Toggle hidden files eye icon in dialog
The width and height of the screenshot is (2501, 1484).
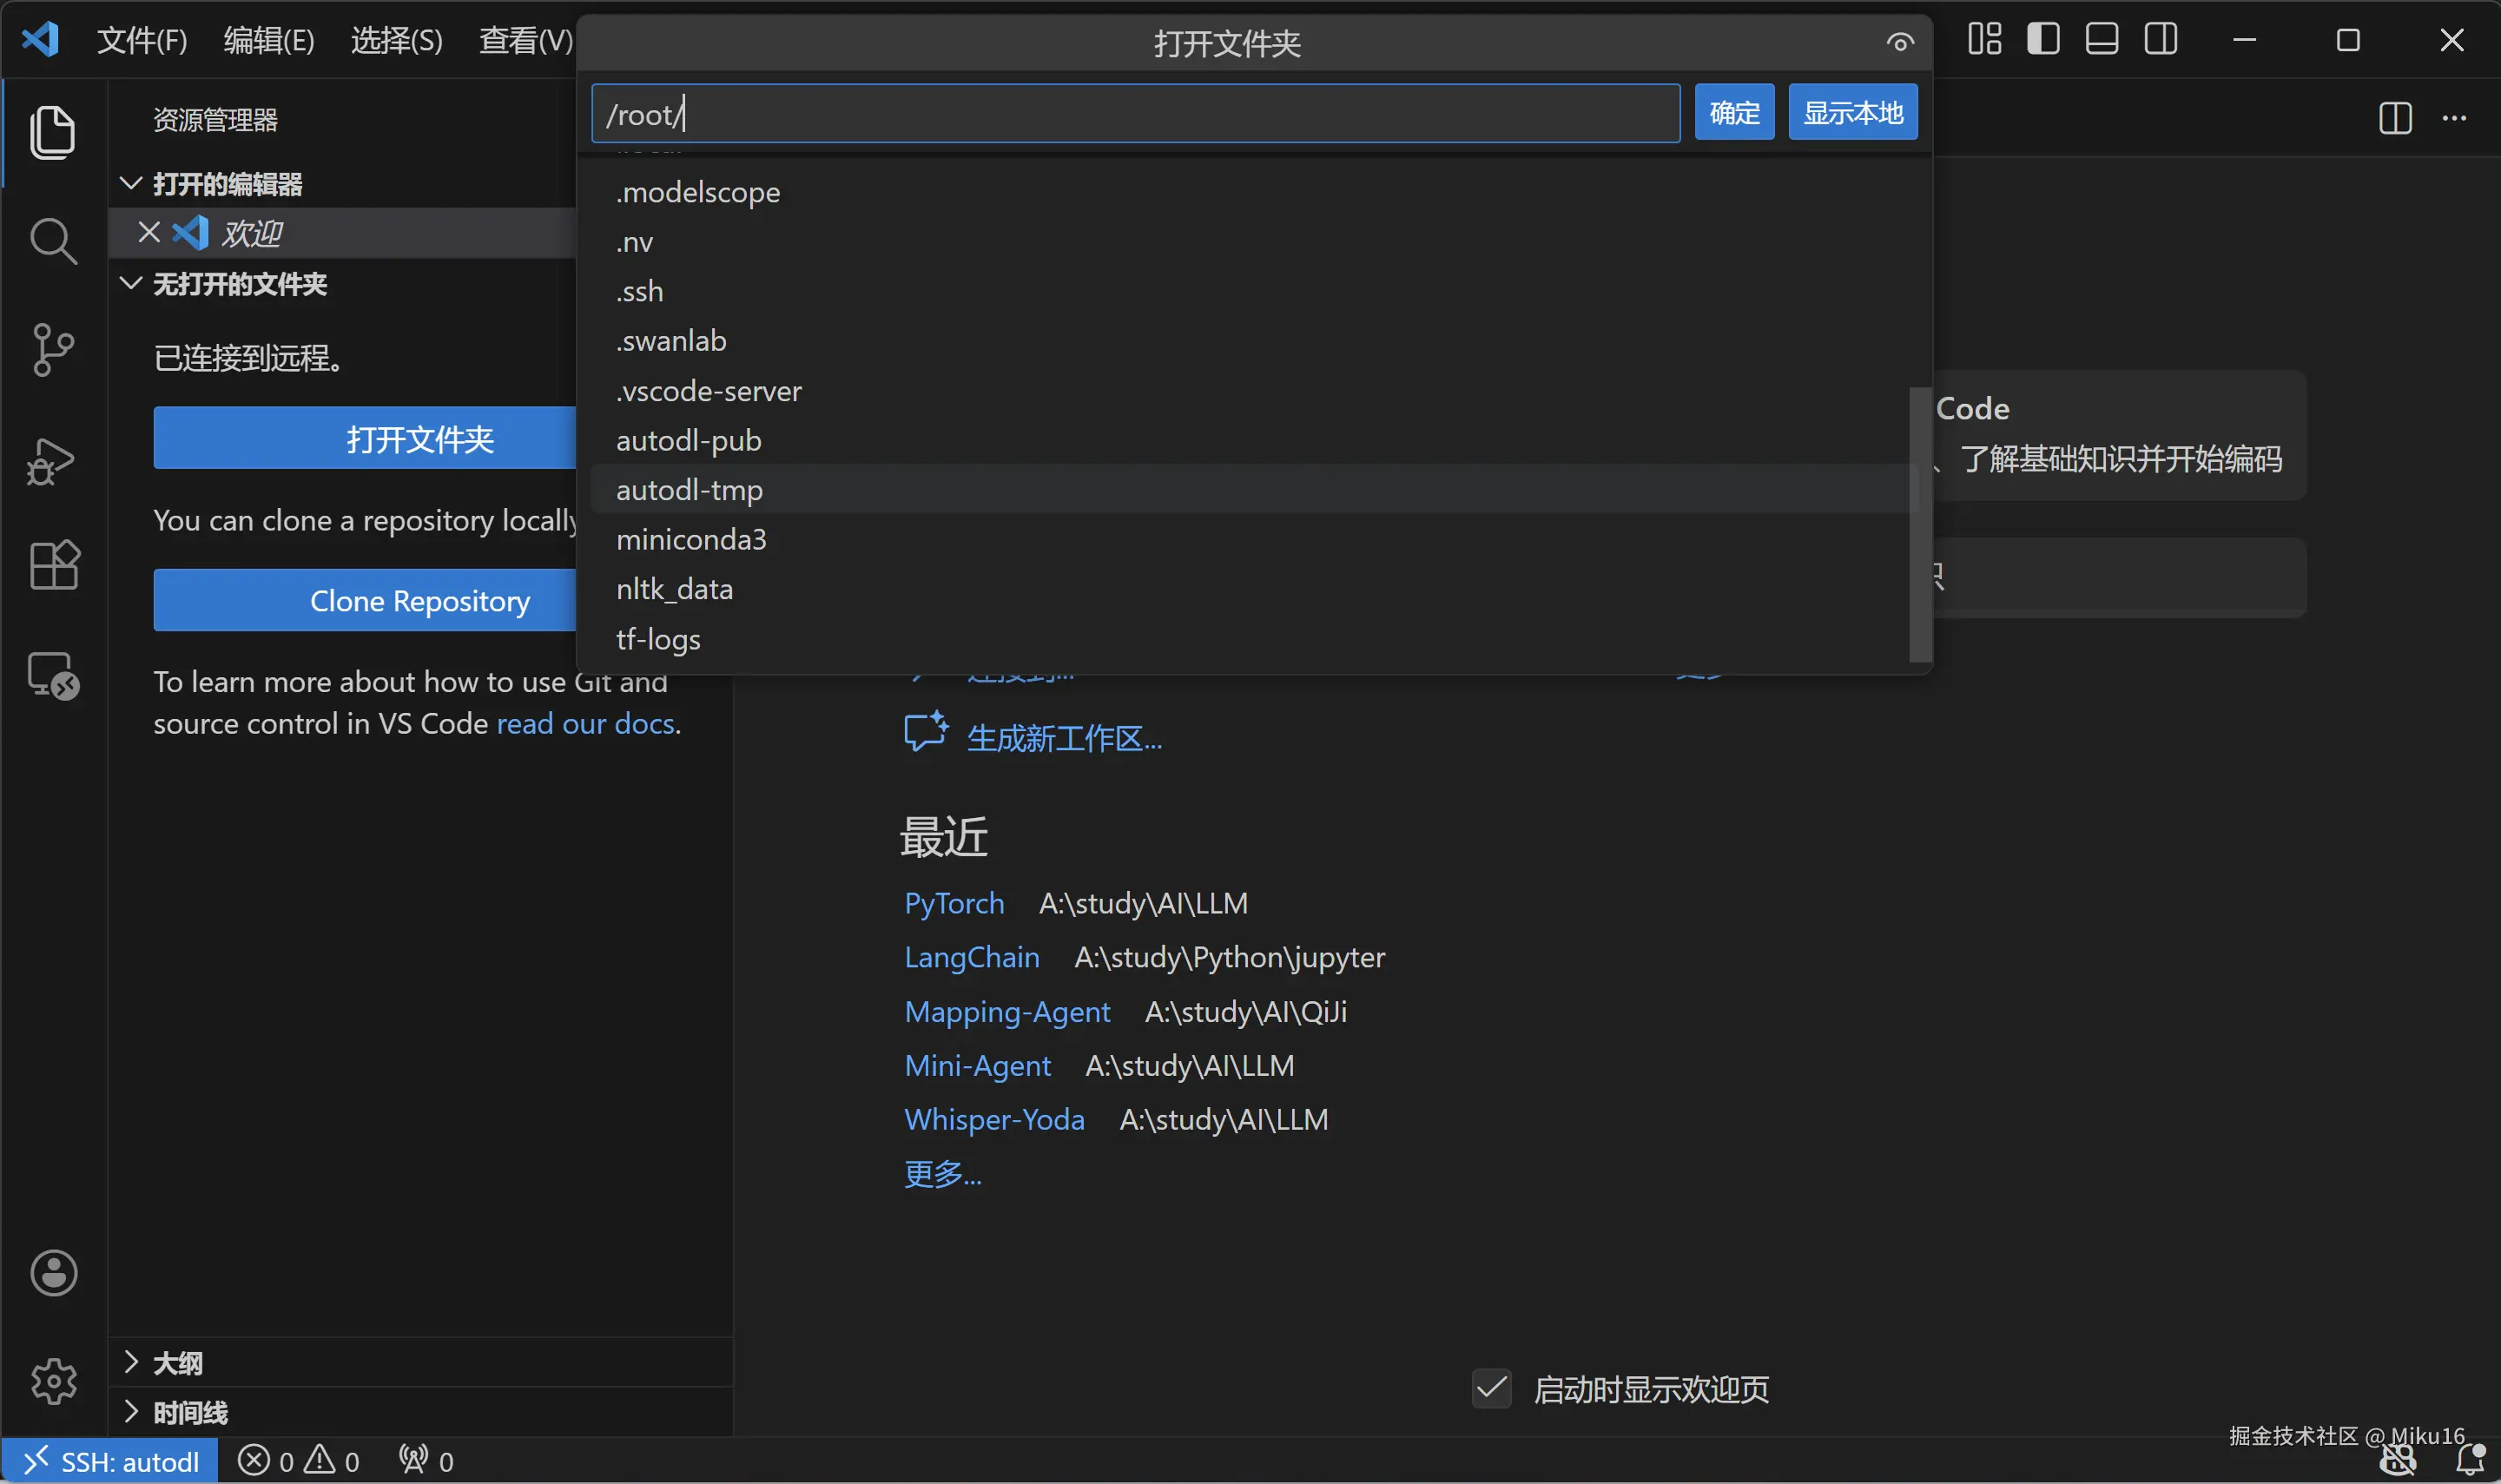pos(1900,42)
